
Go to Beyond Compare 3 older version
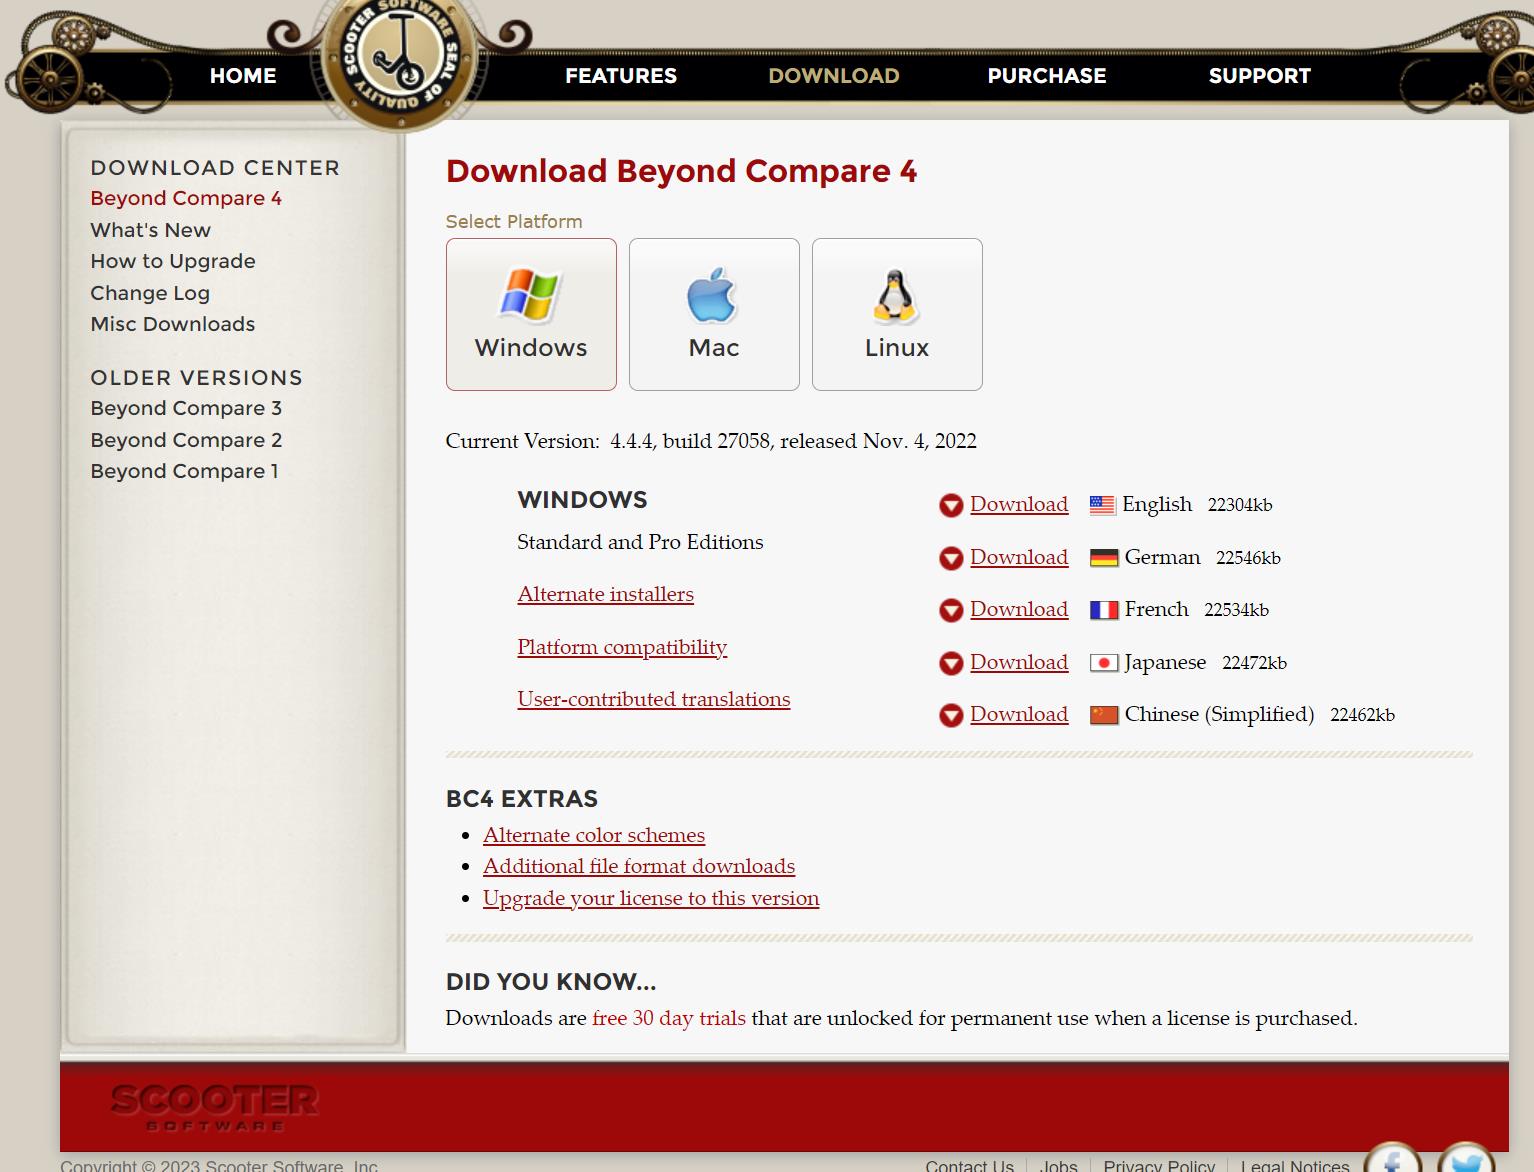(x=186, y=408)
